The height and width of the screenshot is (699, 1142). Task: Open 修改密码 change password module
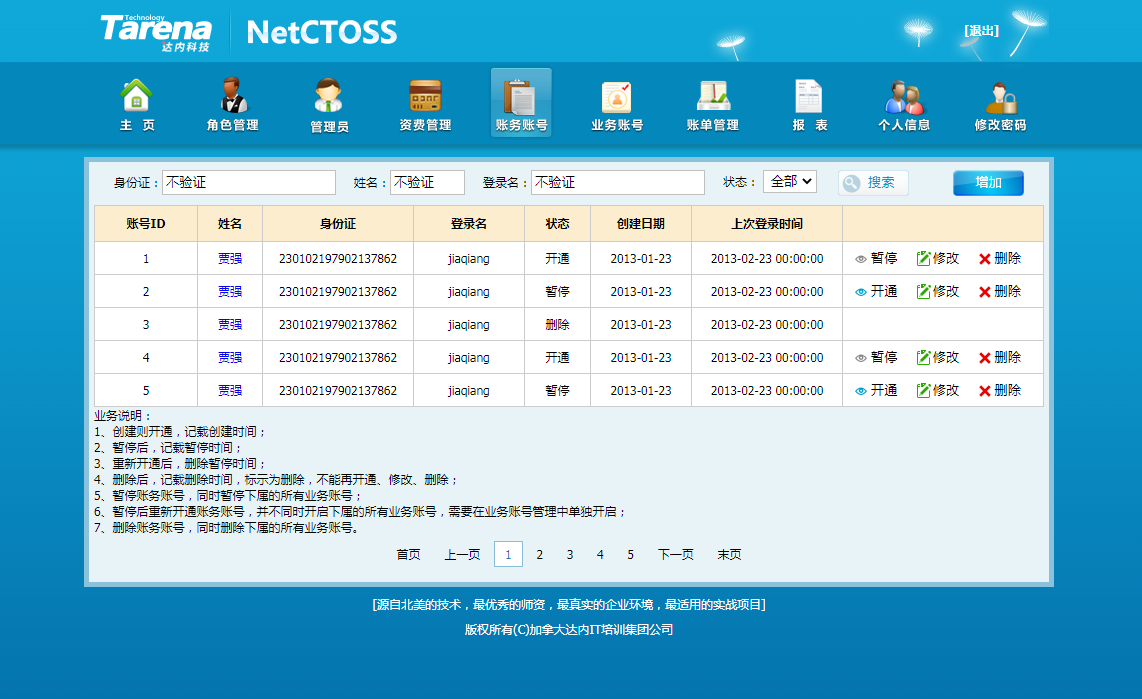[1001, 103]
